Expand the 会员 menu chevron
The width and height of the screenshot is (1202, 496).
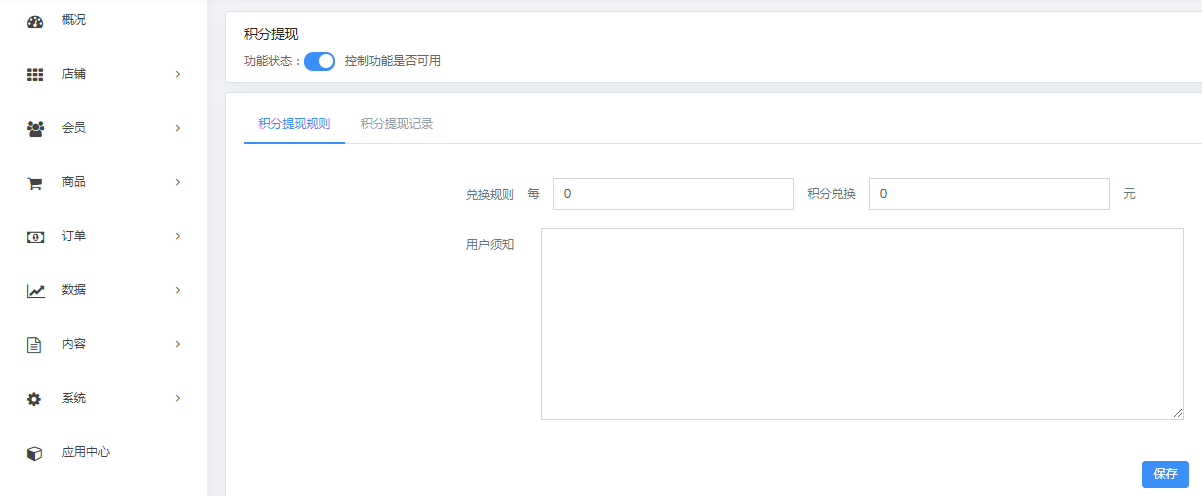click(178, 128)
